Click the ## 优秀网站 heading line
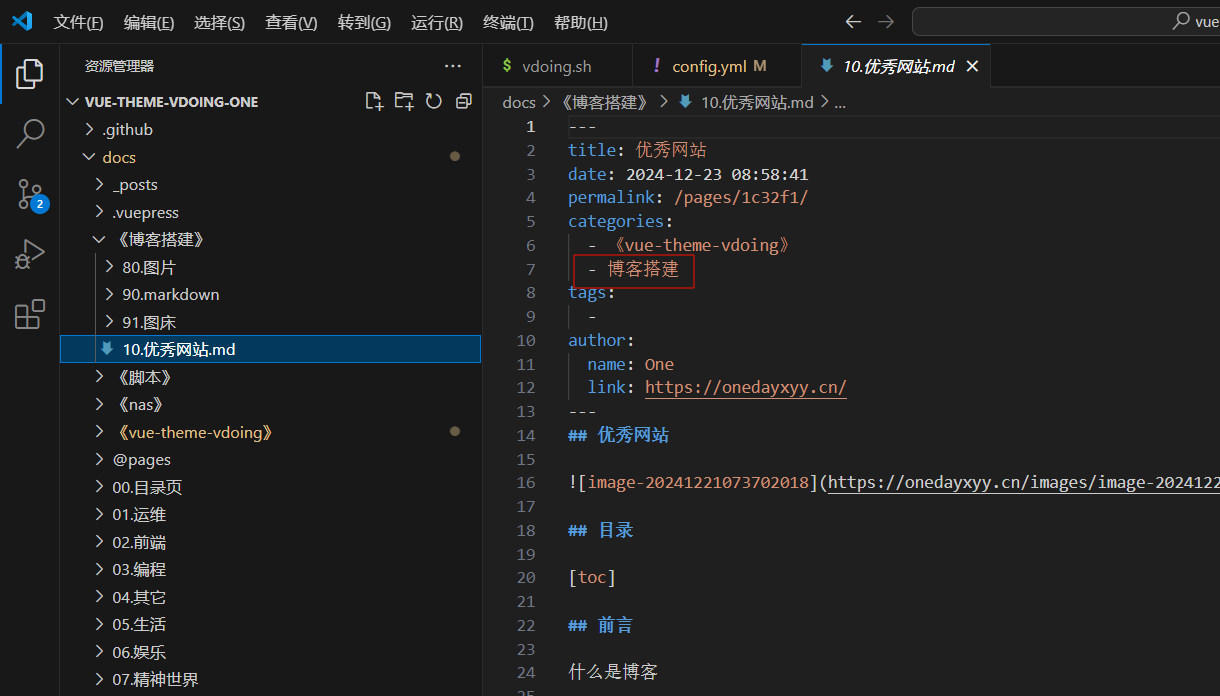This screenshot has width=1220, height=696. point(619,435)
